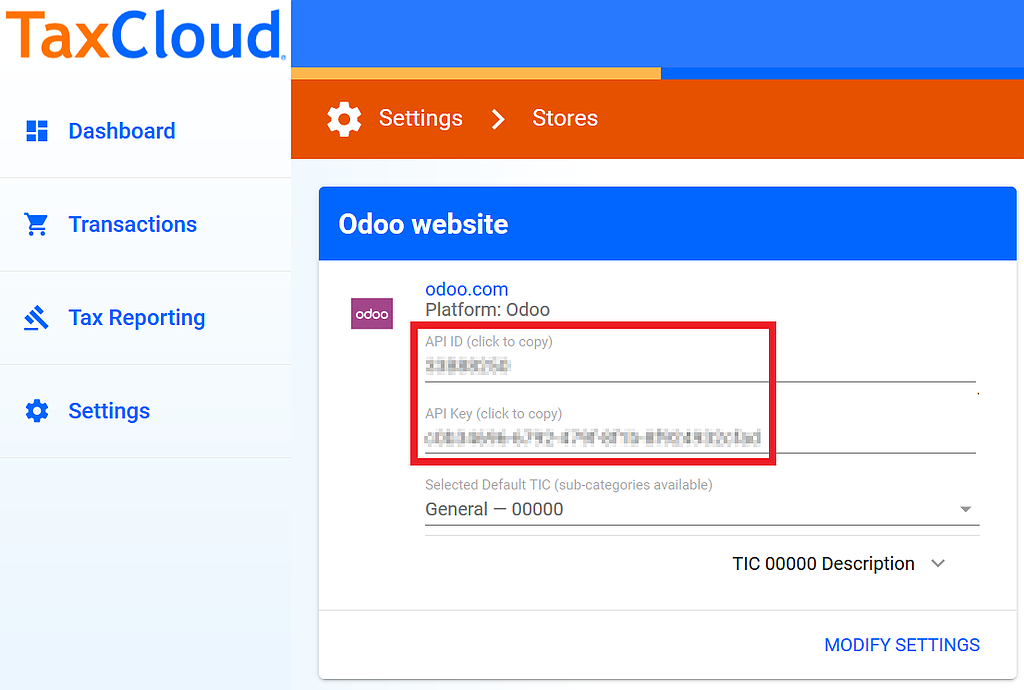1024x690 pixels.
Task: Go to the Transactions menu item
Action: point(132,225)
